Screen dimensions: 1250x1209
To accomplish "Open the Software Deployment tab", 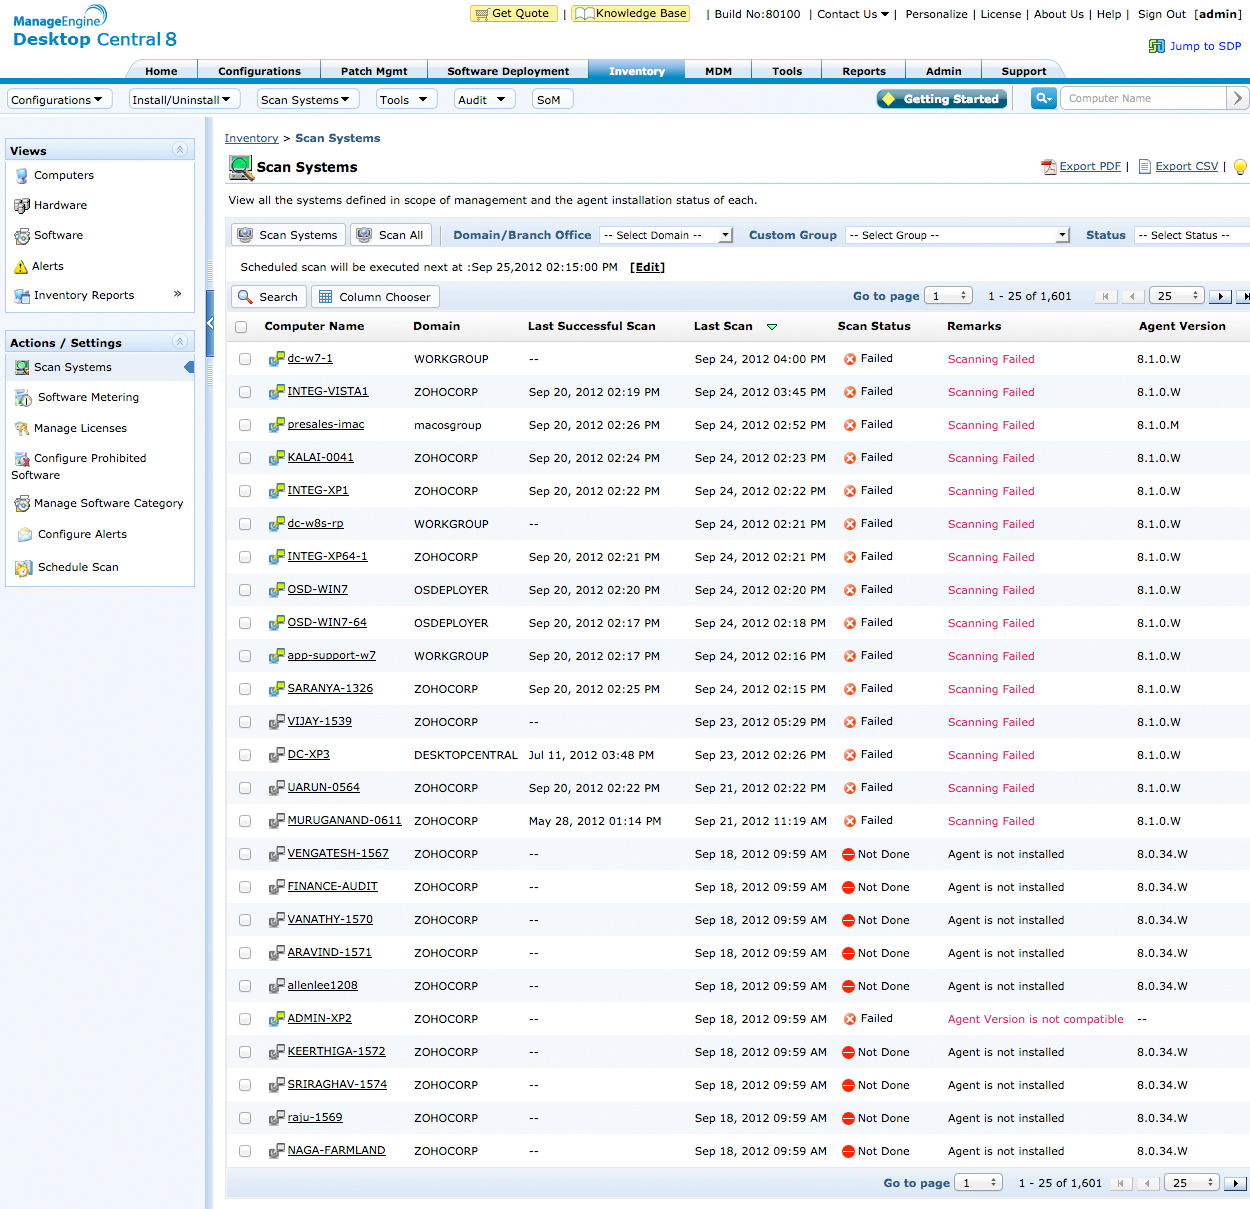I will click(508, 71).
